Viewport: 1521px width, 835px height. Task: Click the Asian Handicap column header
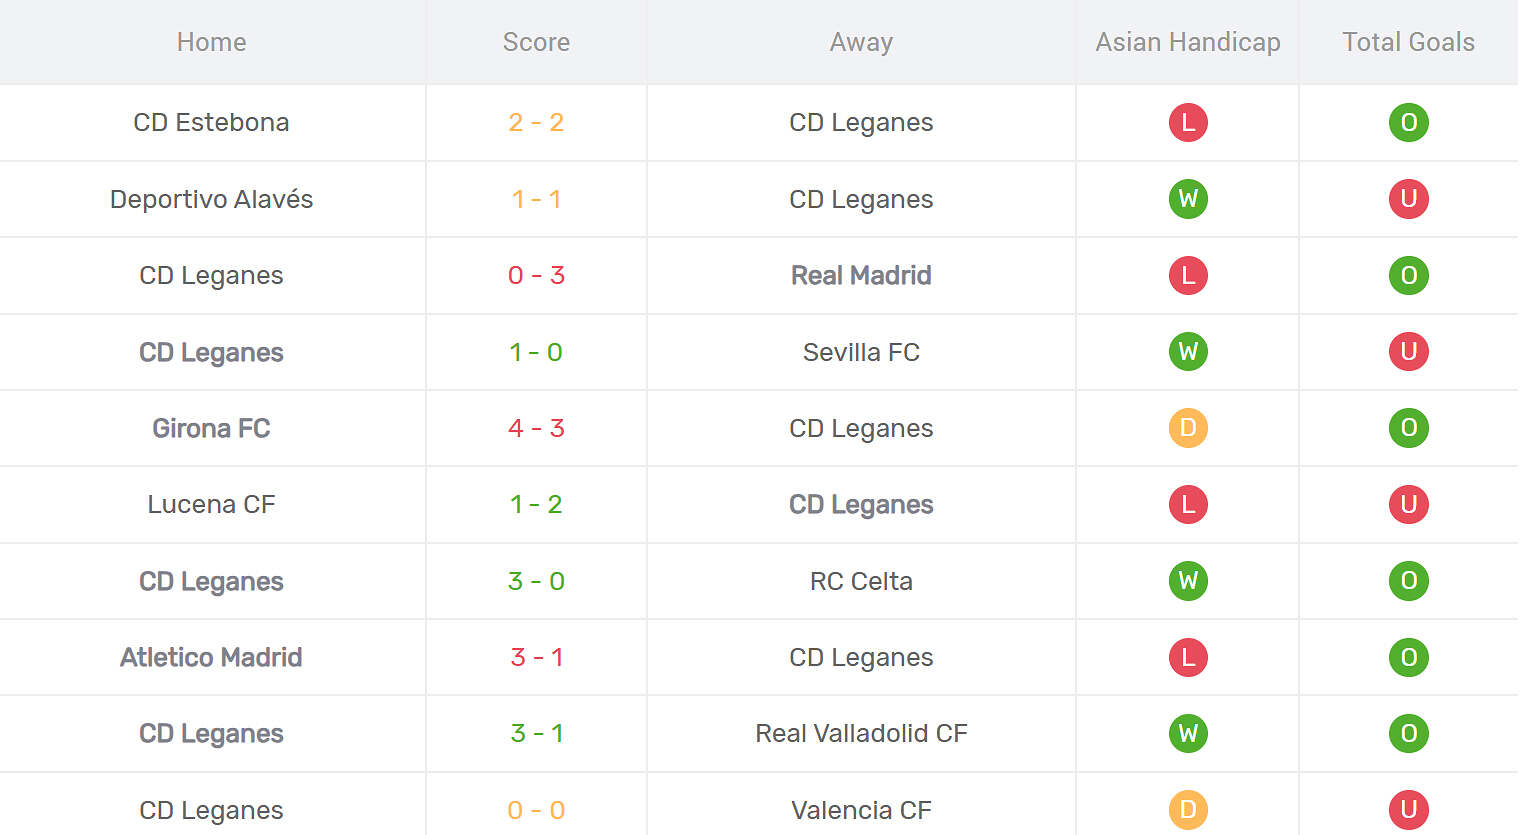coord(1188,42)
